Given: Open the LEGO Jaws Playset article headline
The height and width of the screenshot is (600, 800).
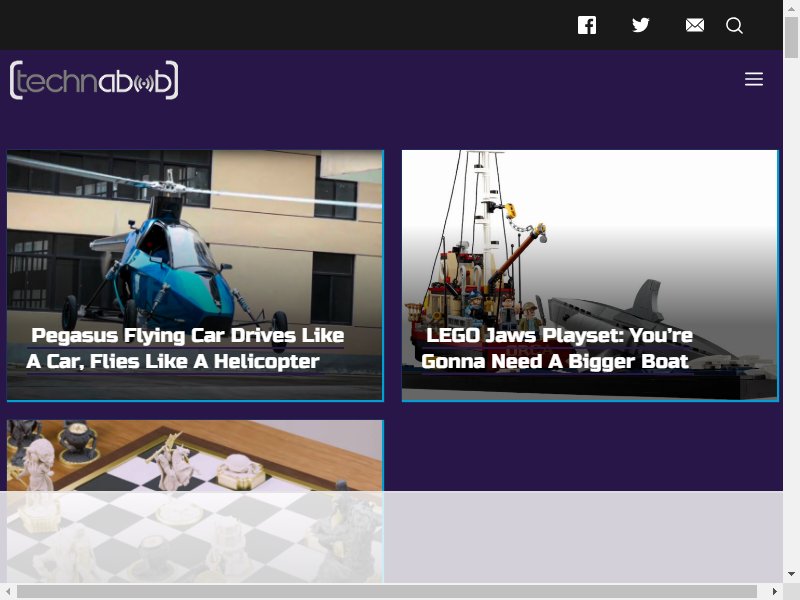Looking at the screenshot, I should [x=557, y=348].
